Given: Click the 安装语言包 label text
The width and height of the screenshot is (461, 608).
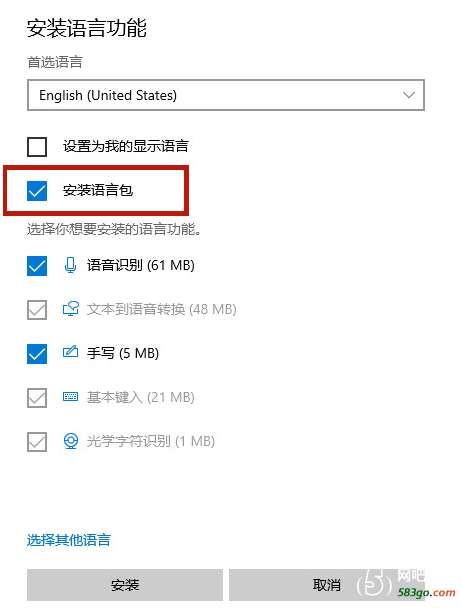Looking at the screenshot, I should (98, 190).
